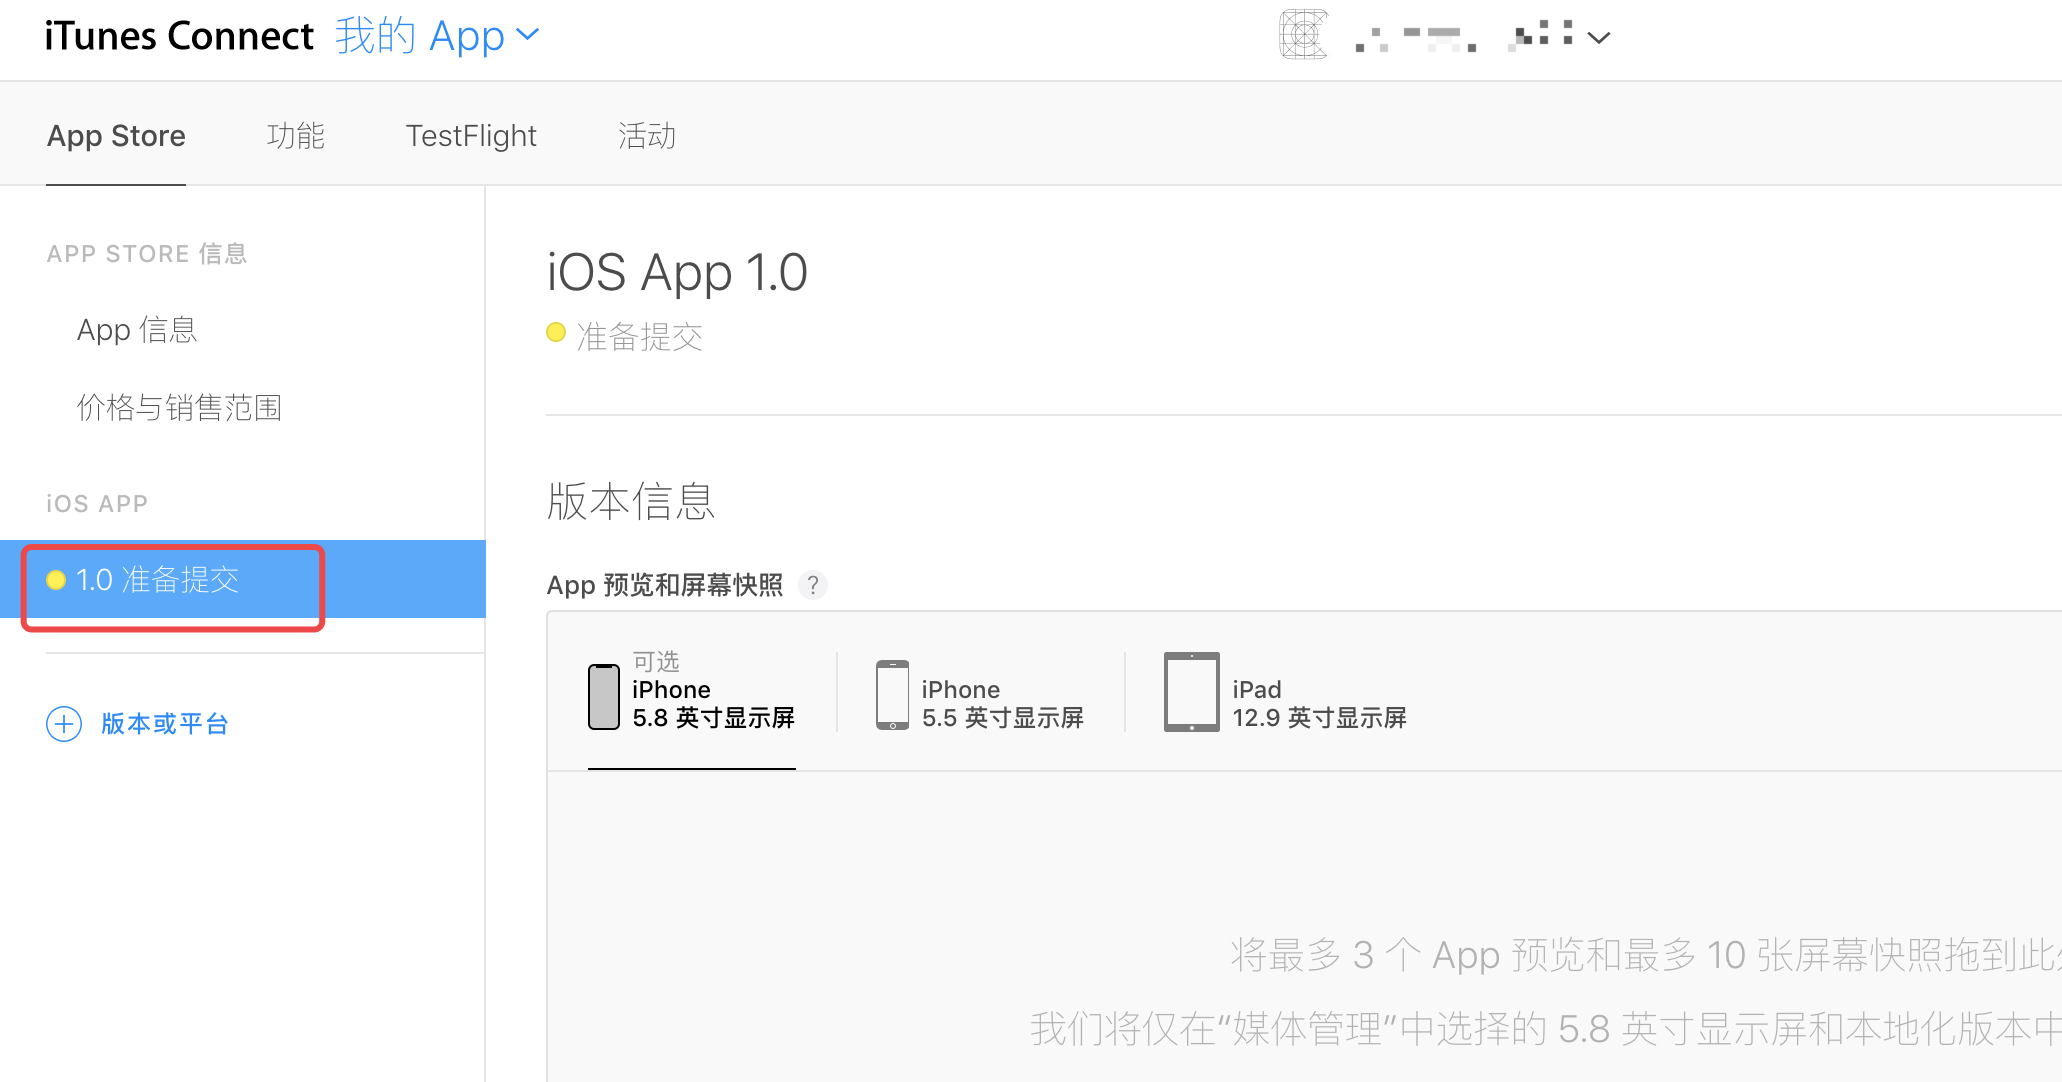The image size is (2062, 1082).
Task: Click the iPhone X device icon
Action: (604, 697)
